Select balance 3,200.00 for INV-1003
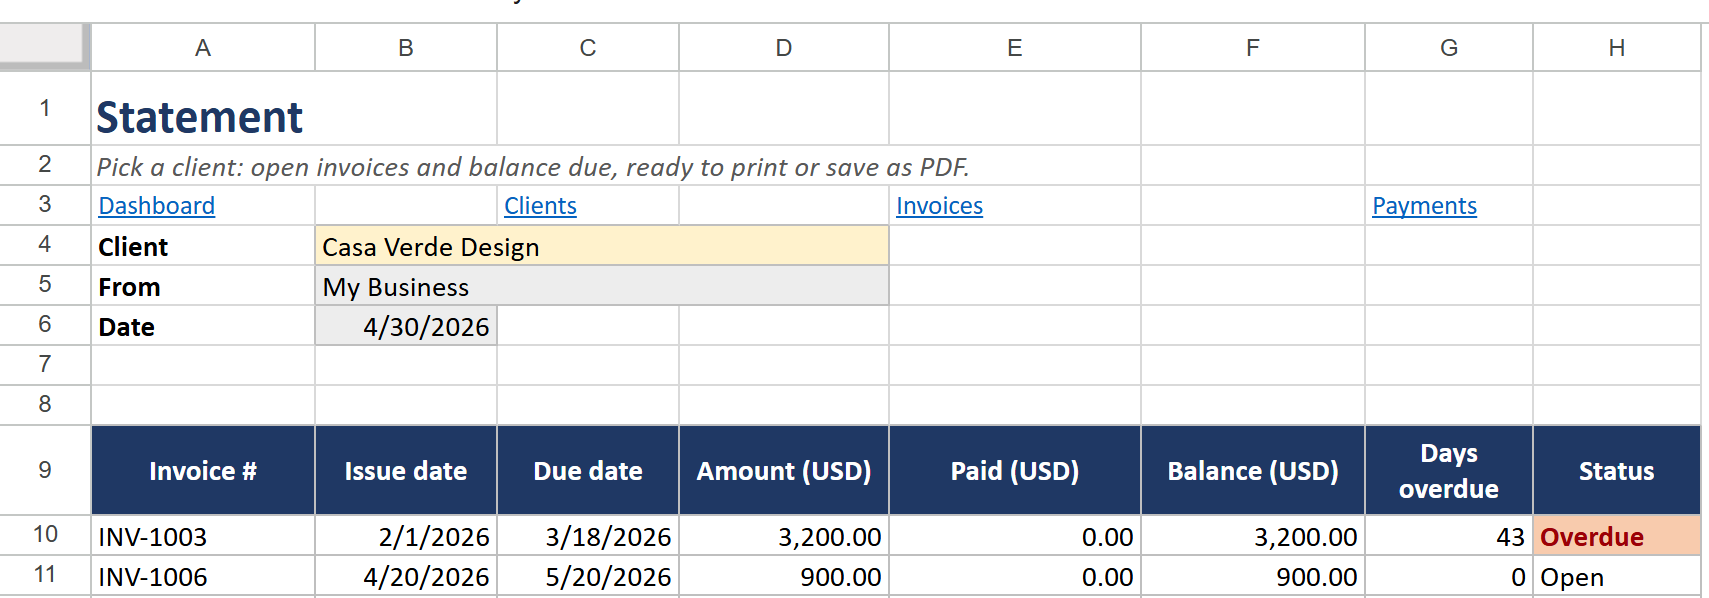This screenshot has width=1709, height=598. pyautogui.click(x=1253, y=536)
